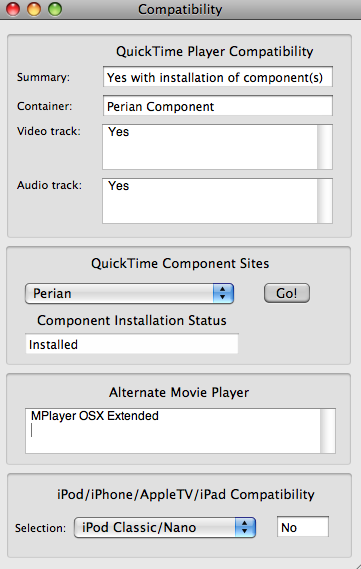This screenshot has width=361, height=569.
Task: Click the Alternate Movie Player scrollbar
Action: point(328,431)
